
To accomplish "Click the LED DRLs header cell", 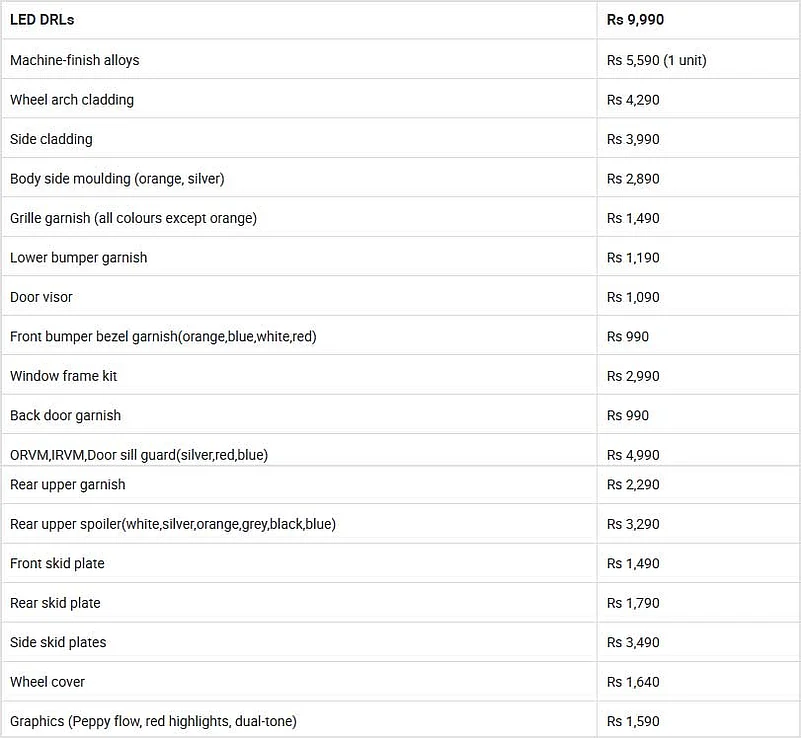I will click(x=42, y=20).
